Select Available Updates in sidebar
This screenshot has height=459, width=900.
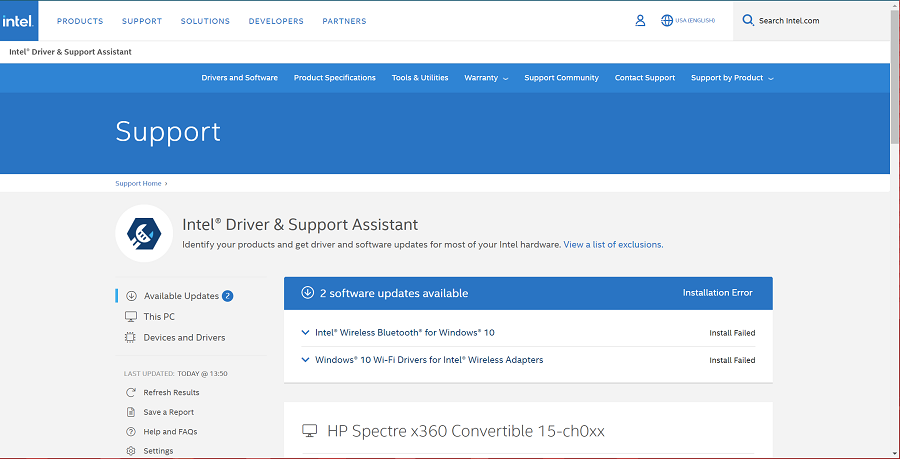(180, 296)
